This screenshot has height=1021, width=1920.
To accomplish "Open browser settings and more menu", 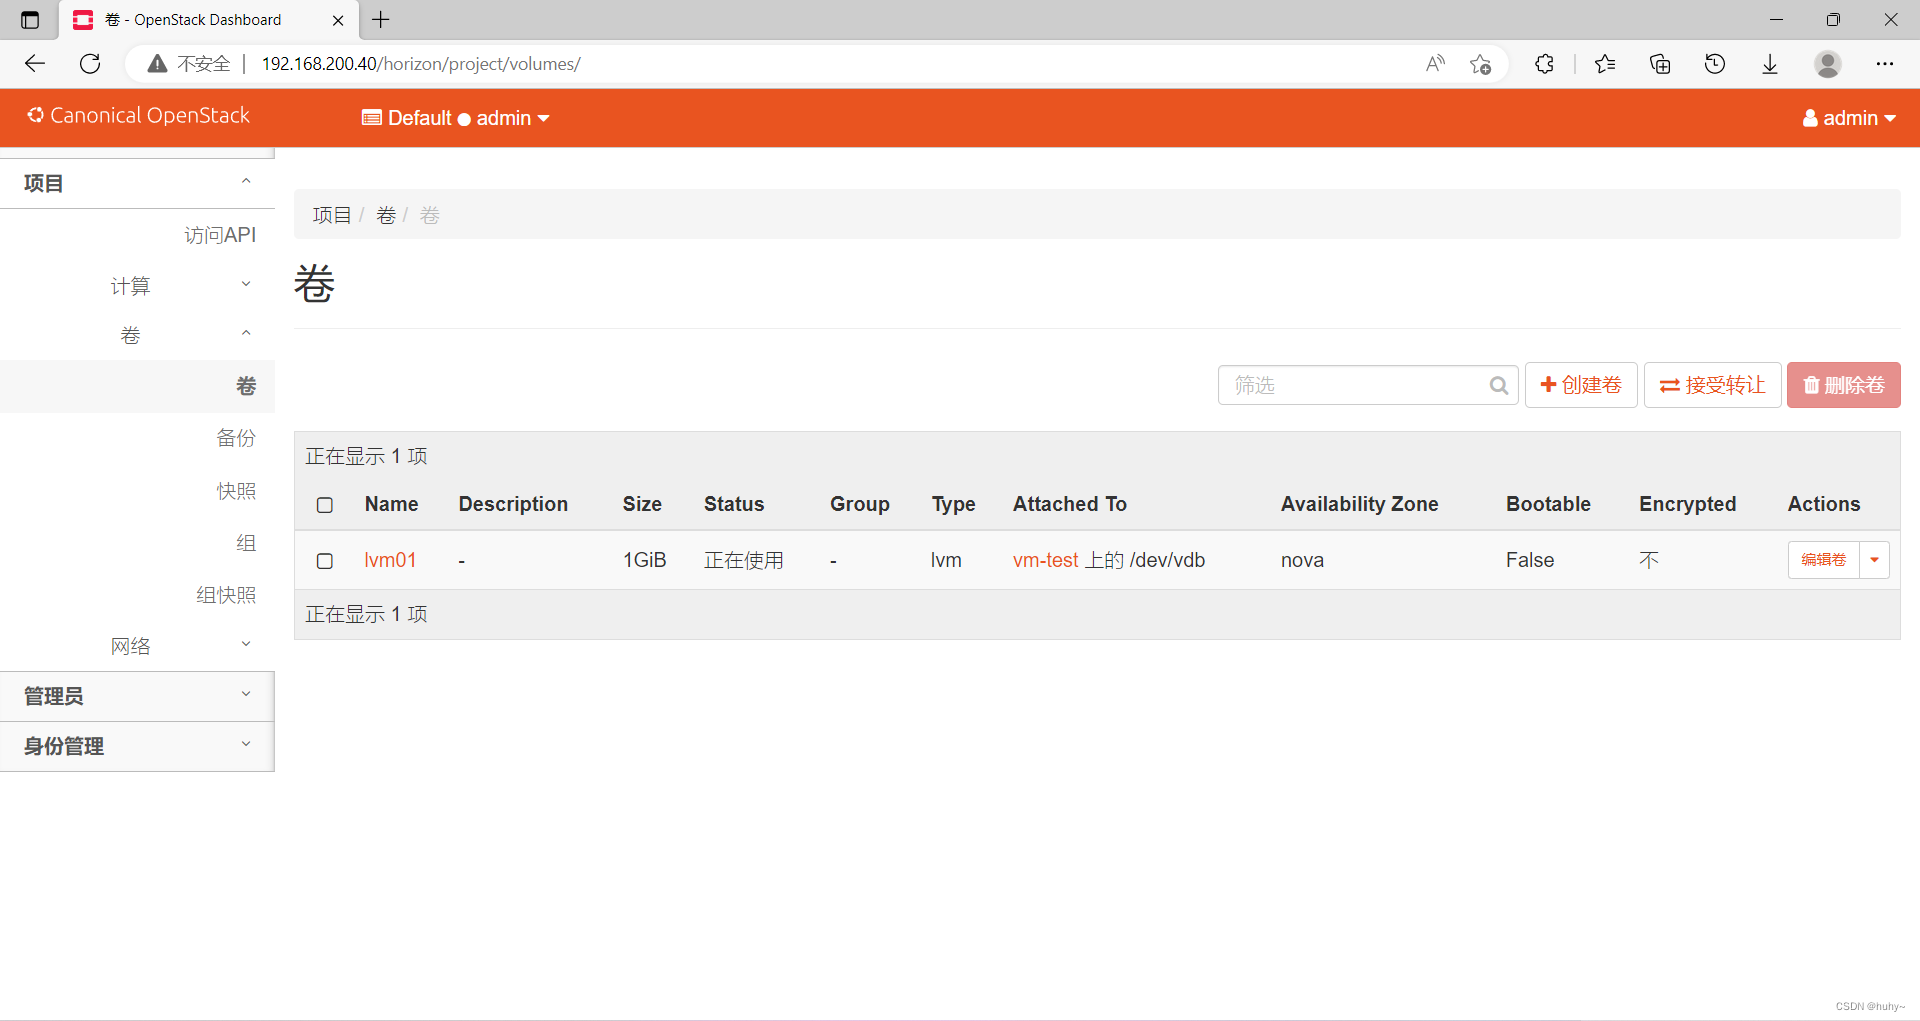I will click(1885, 64).
